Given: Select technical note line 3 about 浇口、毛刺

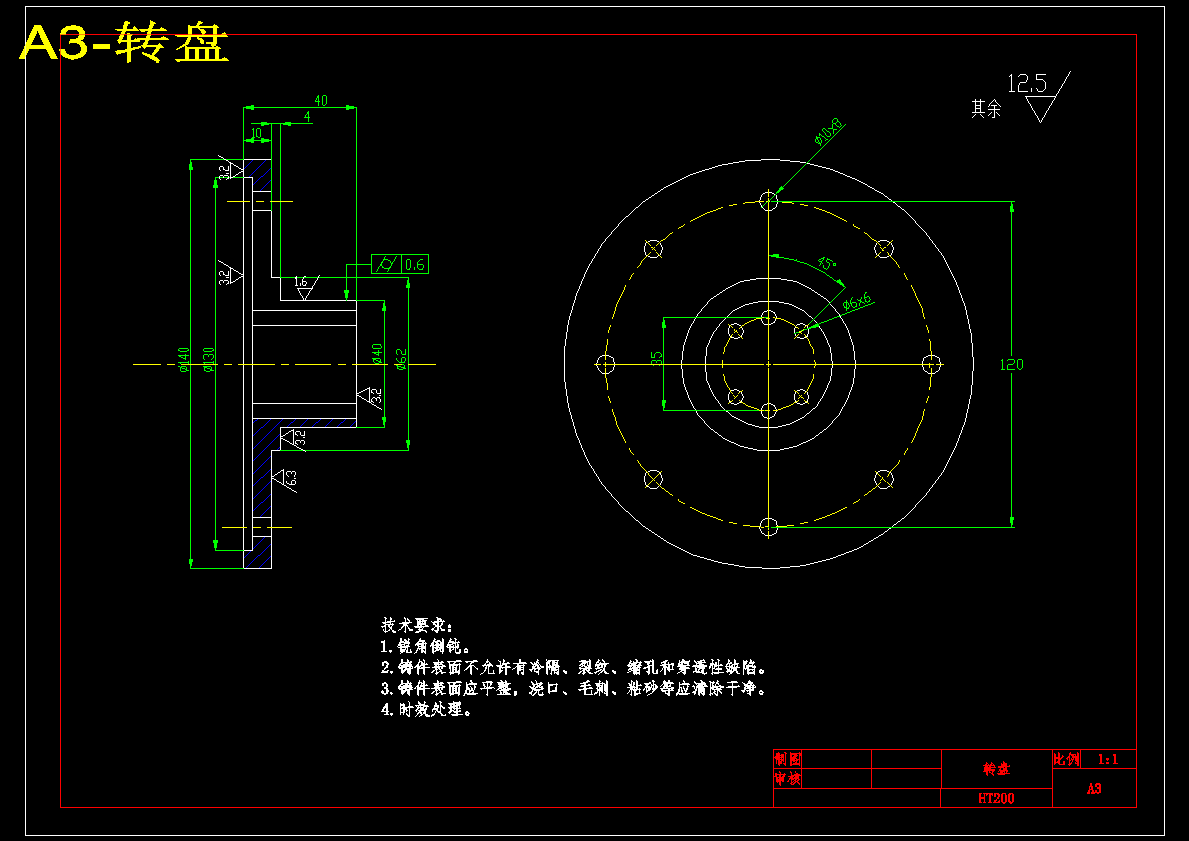Looking at the screenshot, I should pyautogui.click(x=576, y=689).
